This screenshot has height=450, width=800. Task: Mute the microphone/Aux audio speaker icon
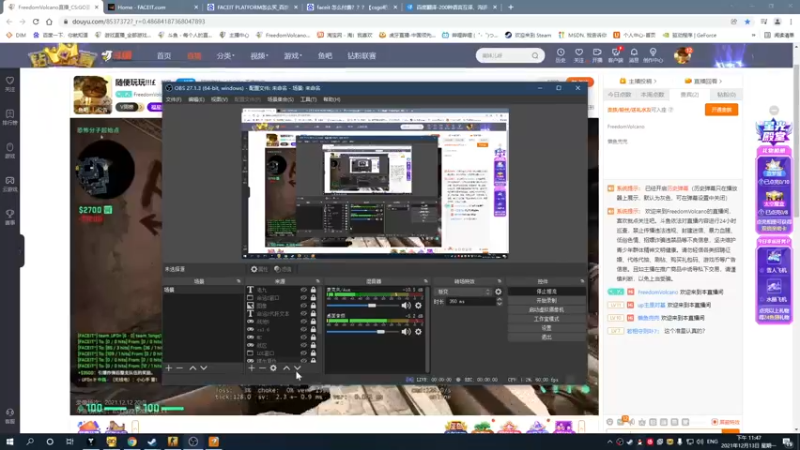[406, 306]
